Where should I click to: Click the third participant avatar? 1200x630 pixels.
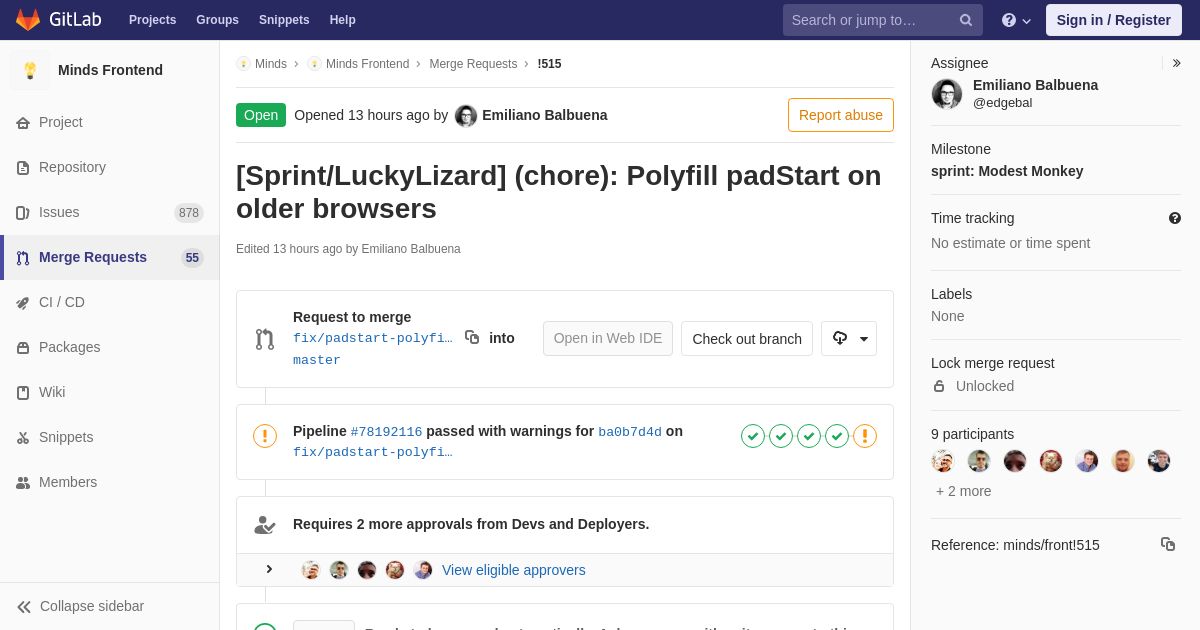(x=1015, y=461)
